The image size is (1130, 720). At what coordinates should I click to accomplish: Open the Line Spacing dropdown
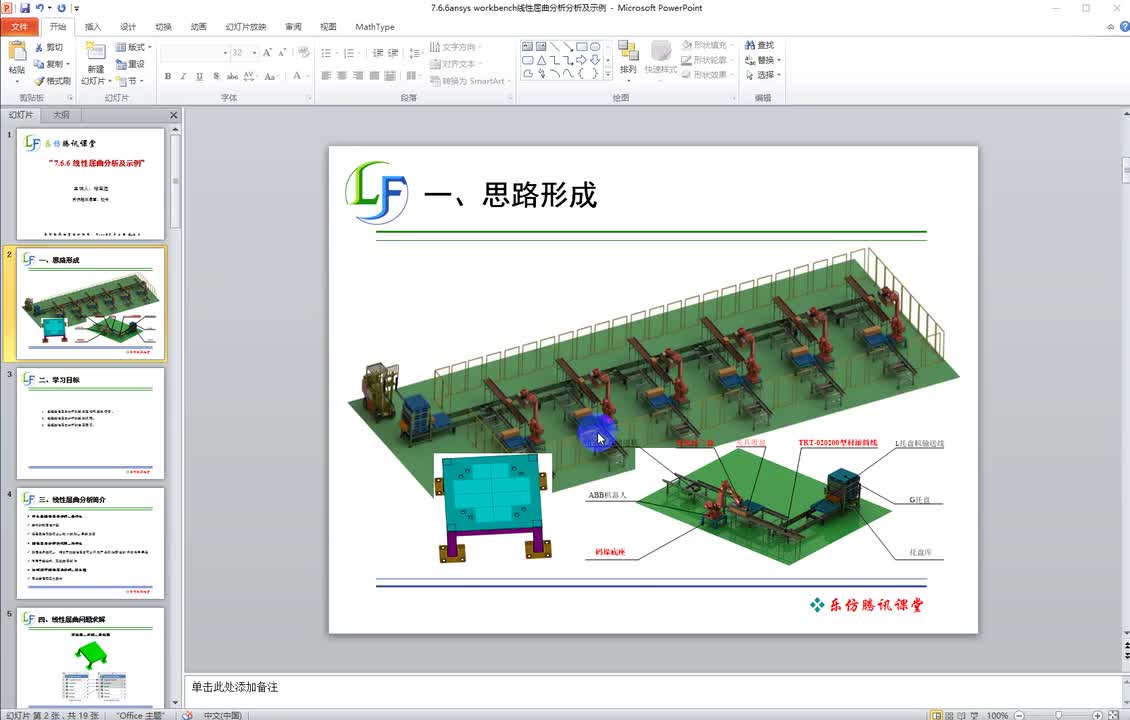[415, 53]
